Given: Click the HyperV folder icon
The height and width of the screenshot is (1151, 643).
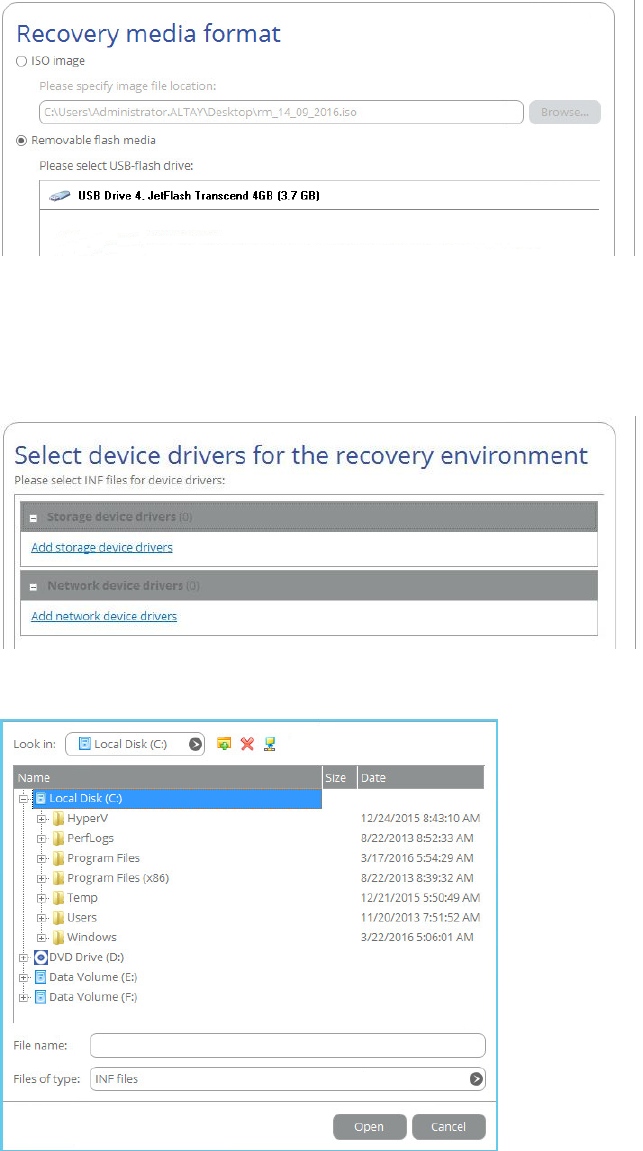Looking at the screenshot, I should click(x=58, y=818).
